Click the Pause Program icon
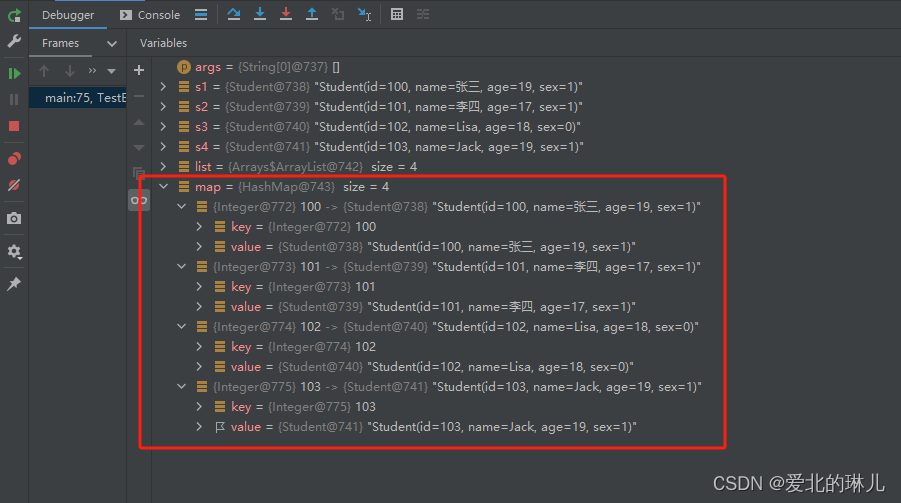The image size is (901, 503). click(x=14, y=99)
